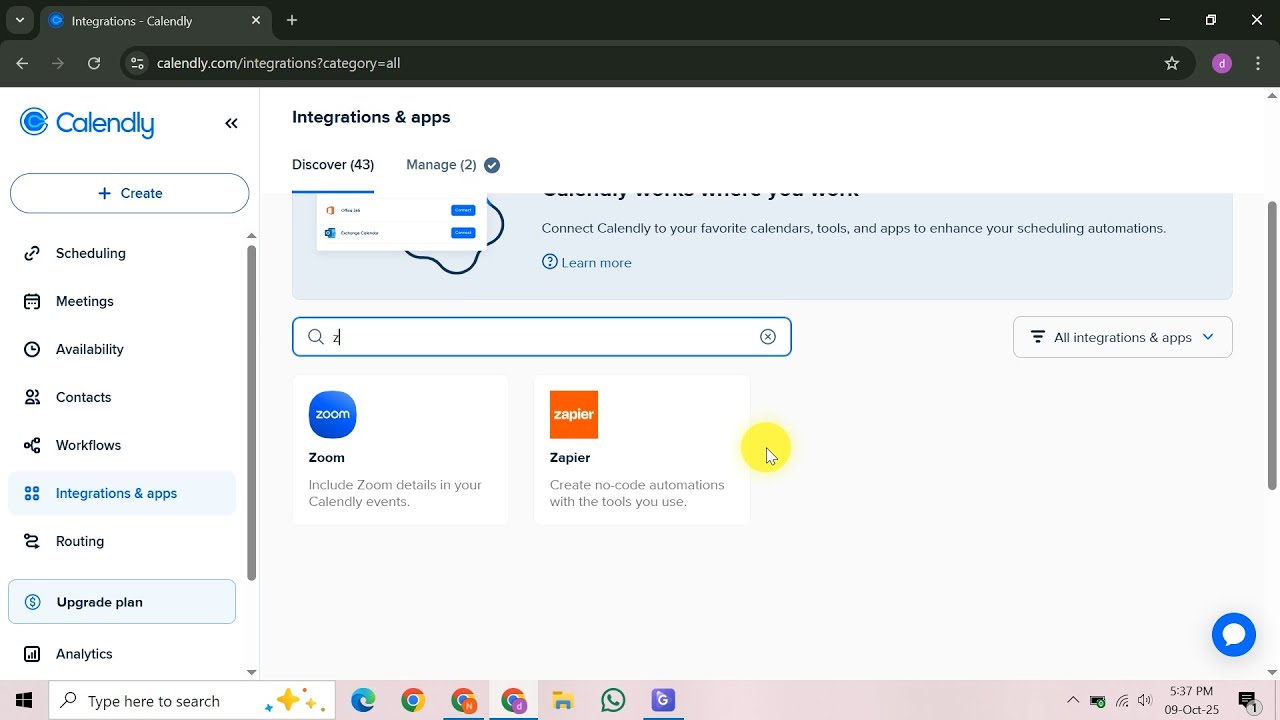Screen dimensions: 1280x720
Task: Open the Chrome profile avatar
Action: tap(1222, 63)
